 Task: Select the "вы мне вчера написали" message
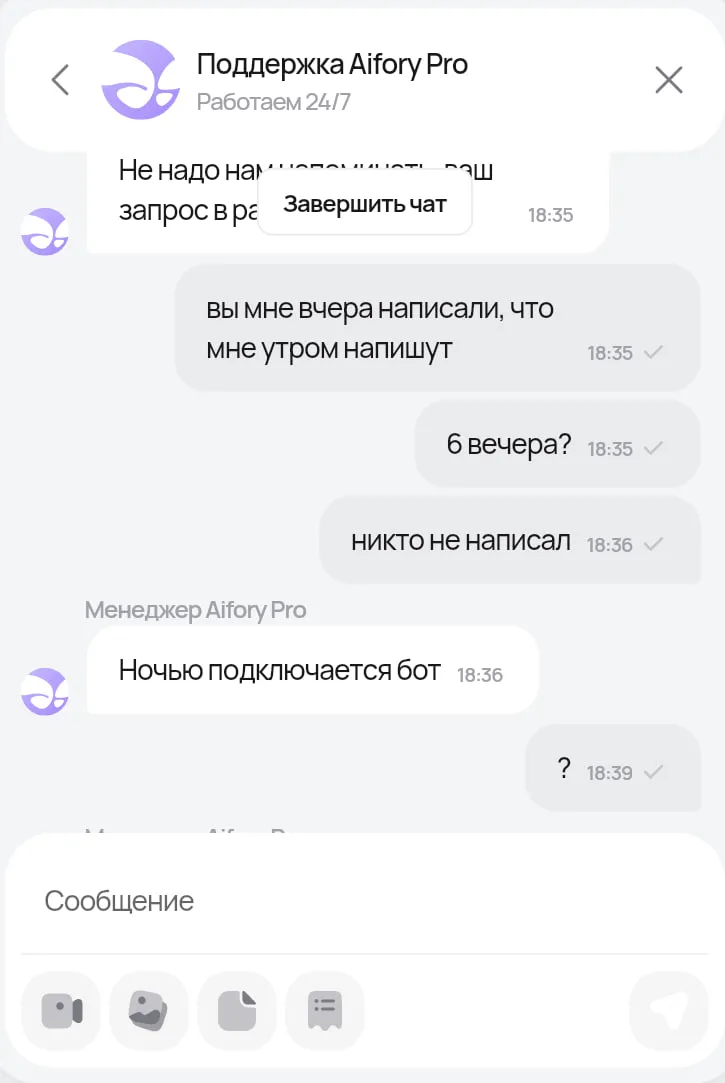point(437,328)
